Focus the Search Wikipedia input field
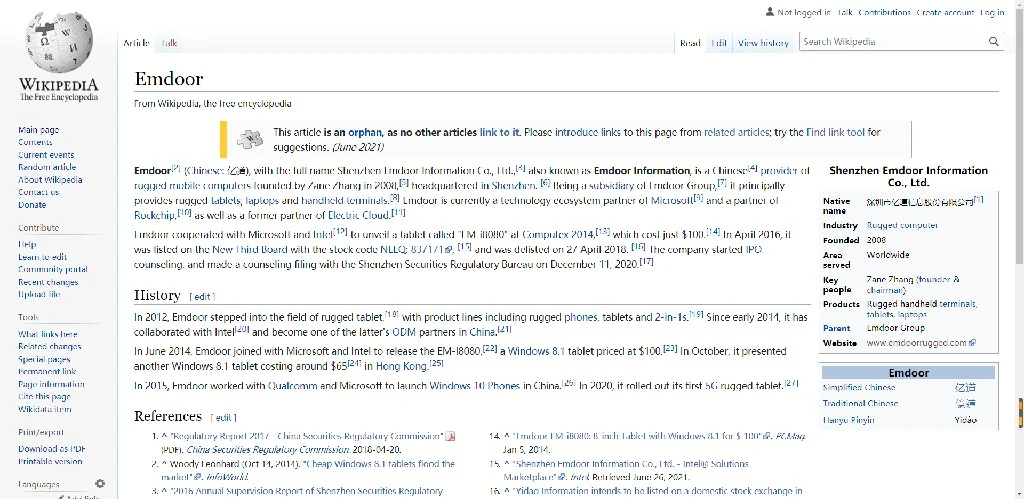Viewport: 1024px width, 499px height. point(892,42)
